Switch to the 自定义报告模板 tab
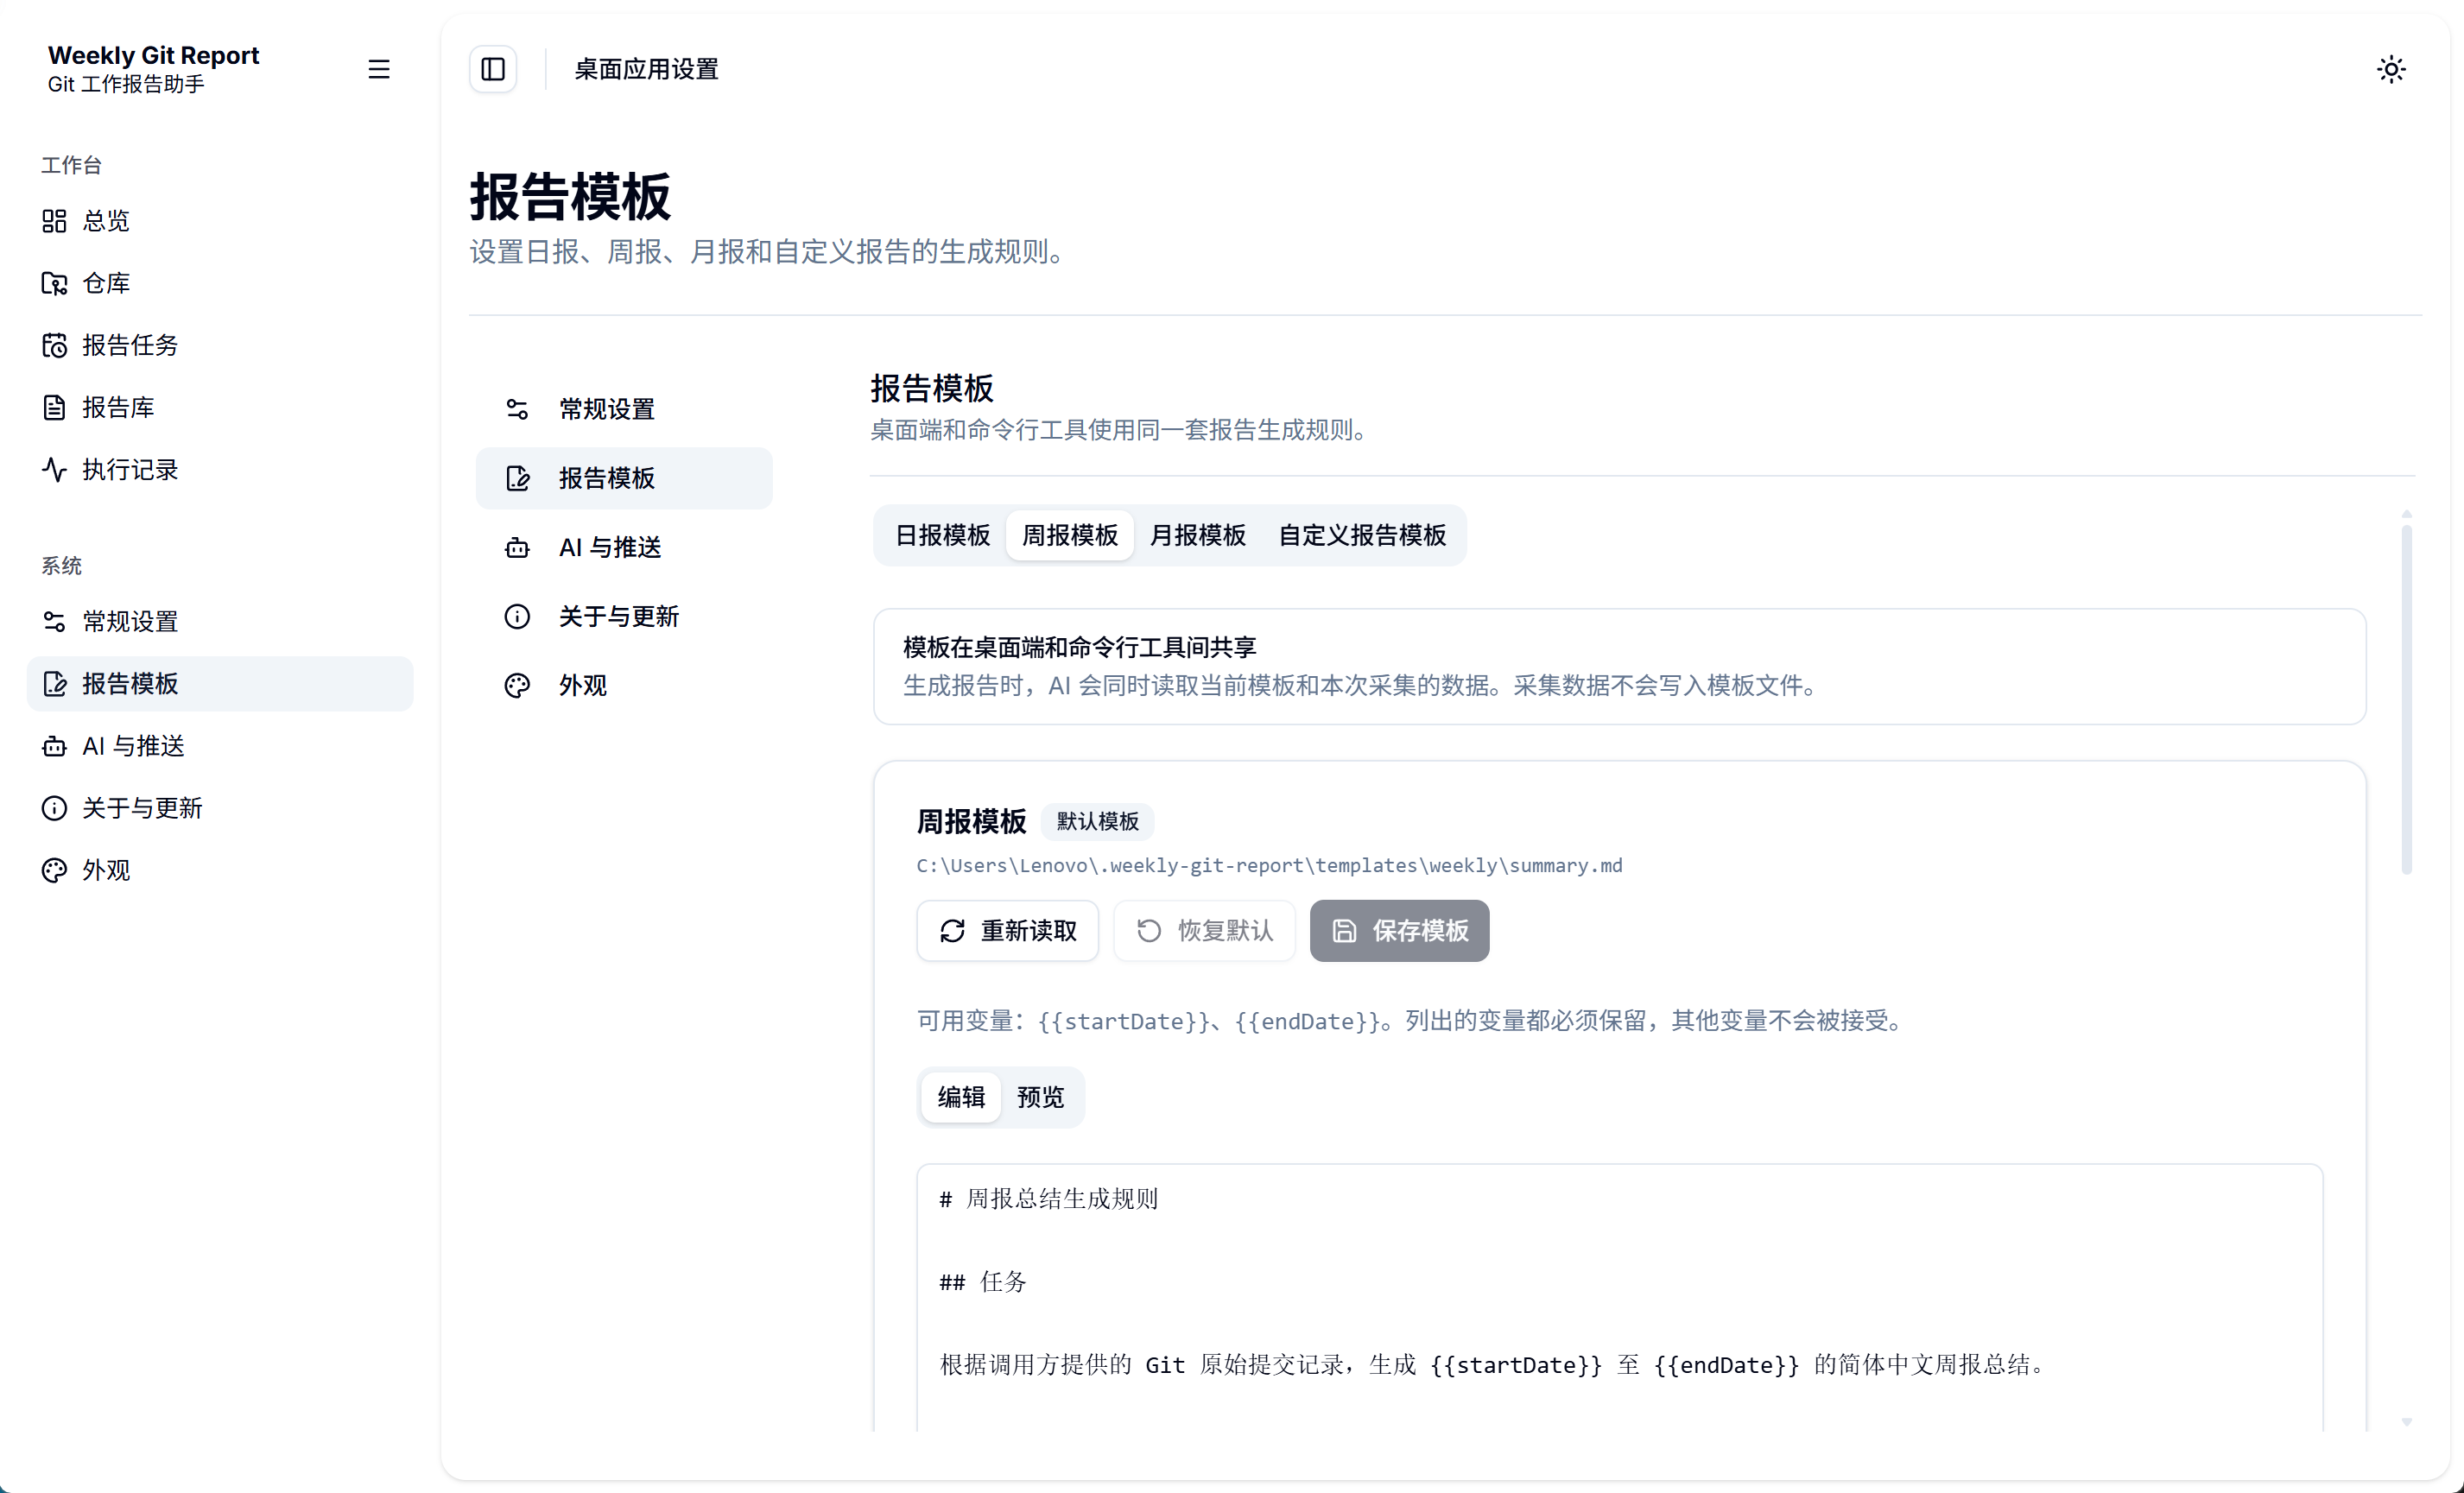The height and width of the screenshot is (1493, 2464). (1362, 535)
